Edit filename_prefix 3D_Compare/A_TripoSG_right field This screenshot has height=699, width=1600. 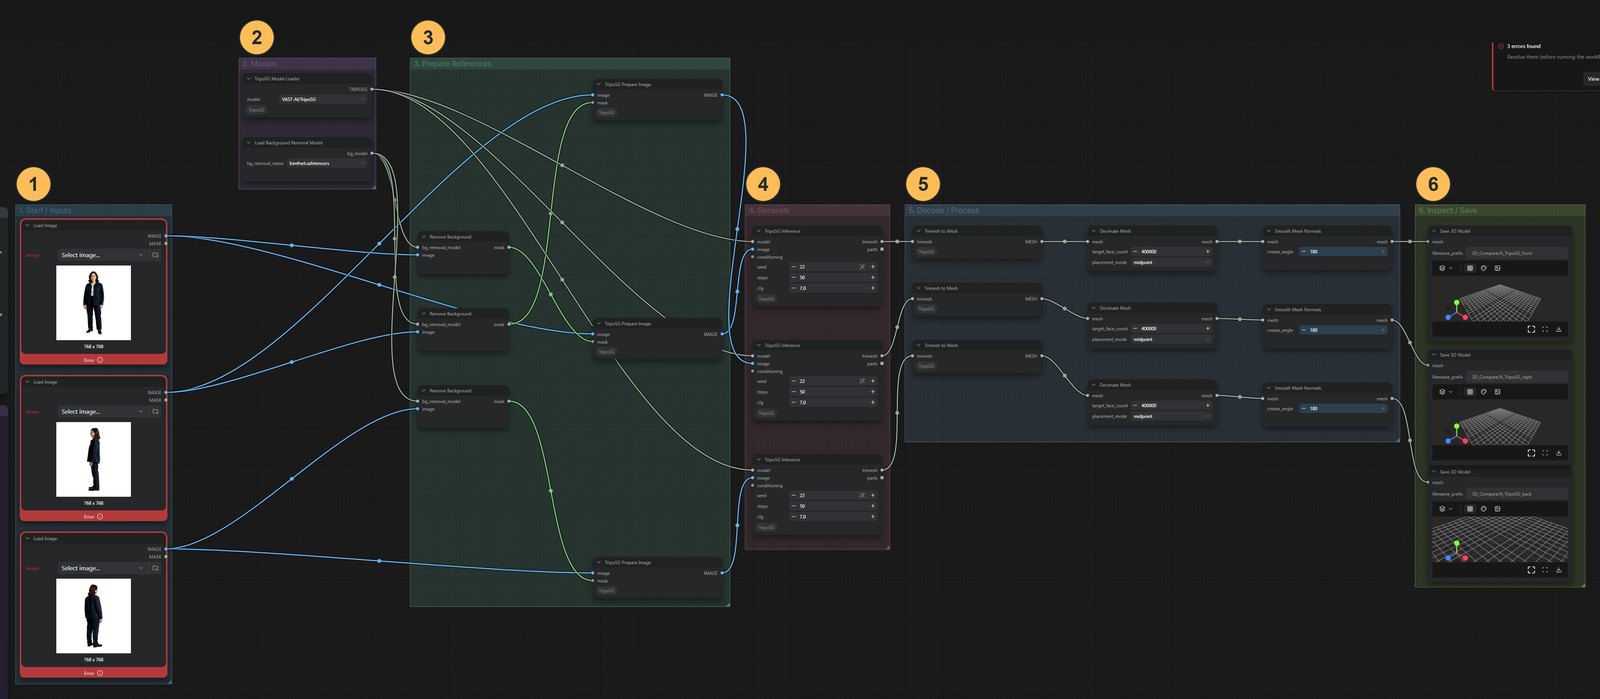tap(1517, 377)
